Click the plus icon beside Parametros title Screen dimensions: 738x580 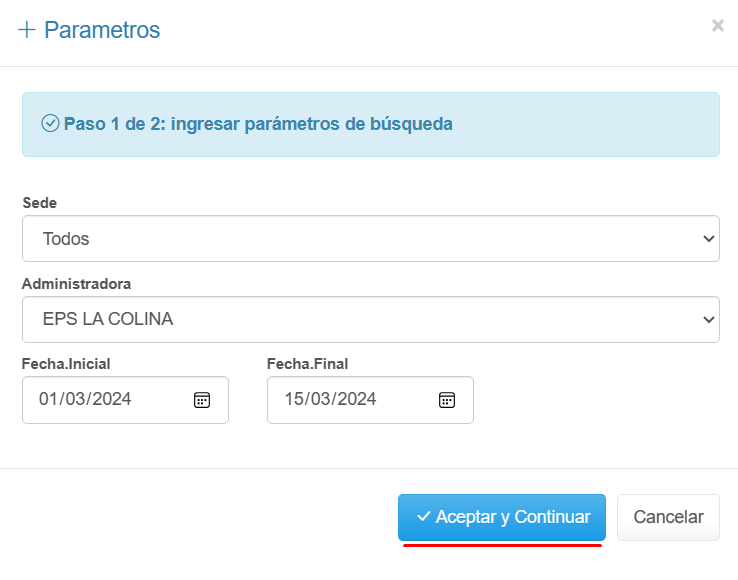point(26,30)
